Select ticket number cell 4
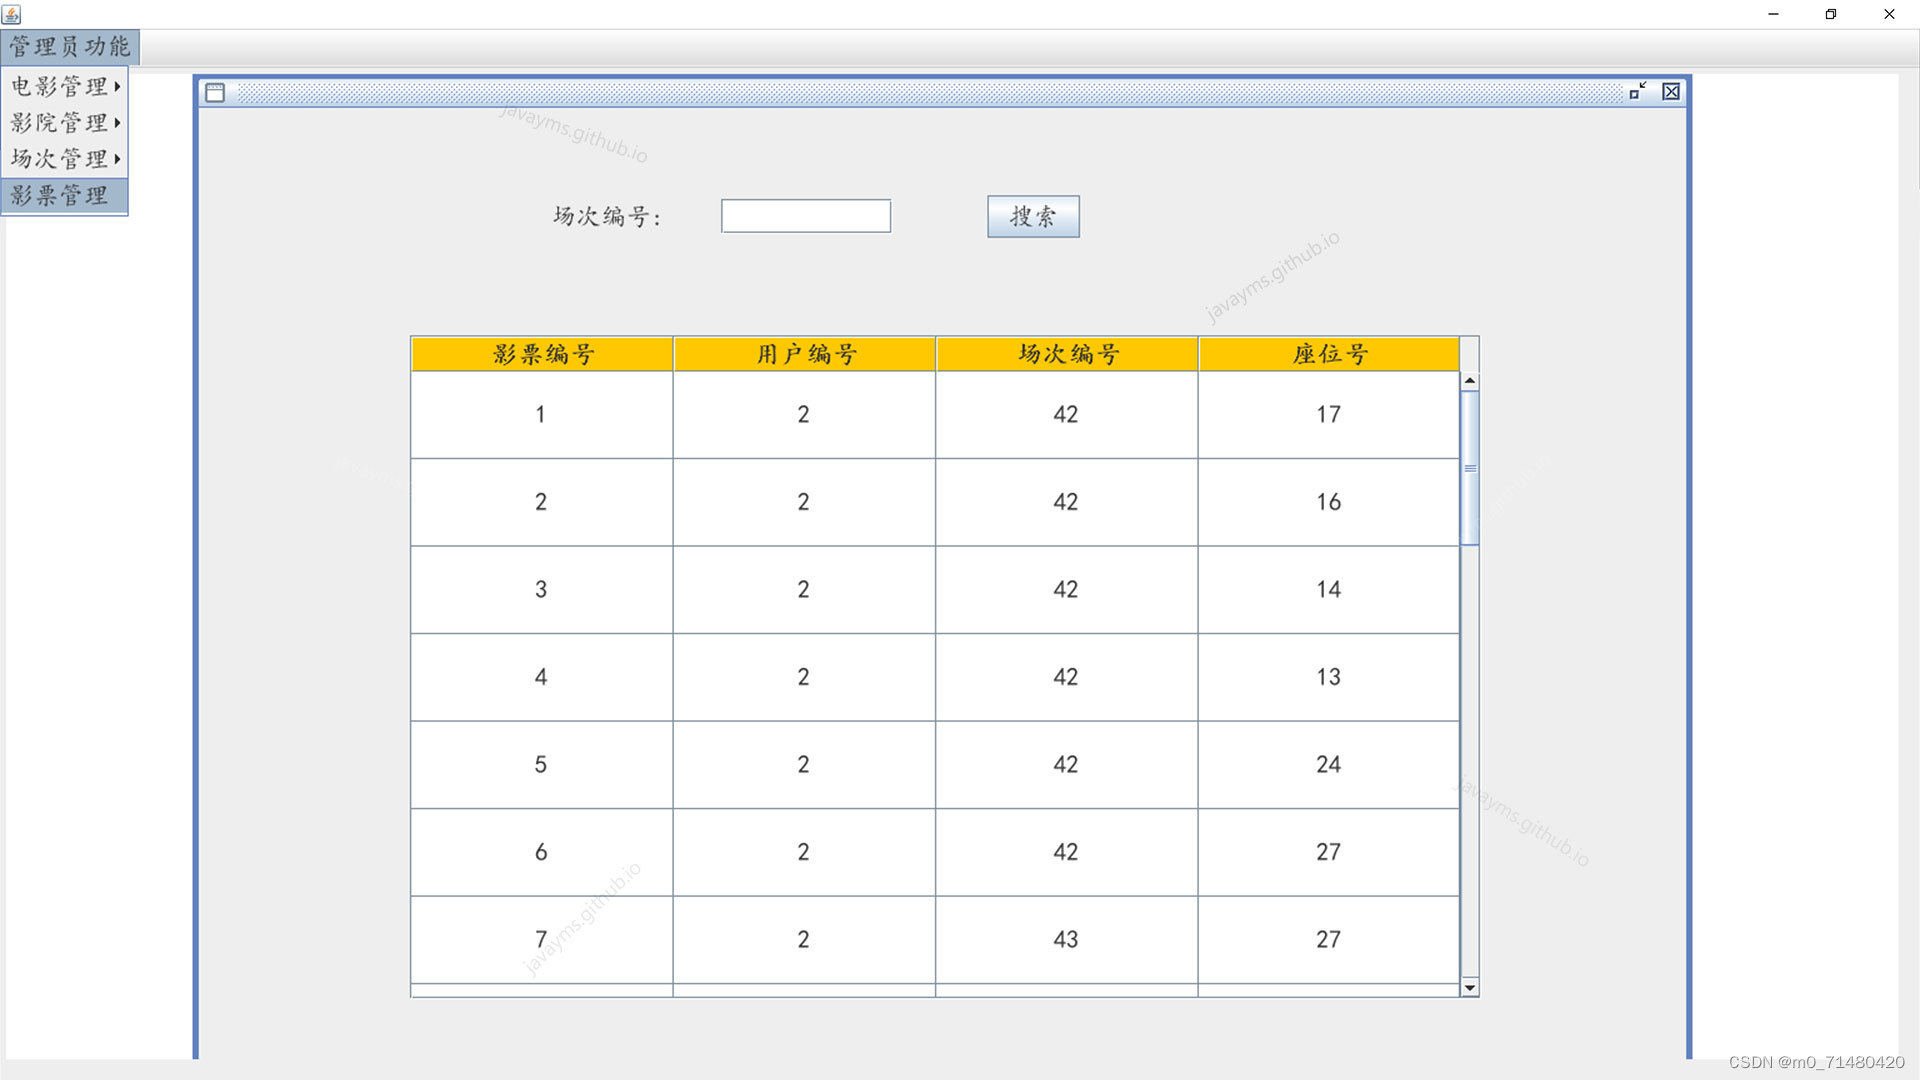Screen dimensions: 1920x1080 pos(541,677)
